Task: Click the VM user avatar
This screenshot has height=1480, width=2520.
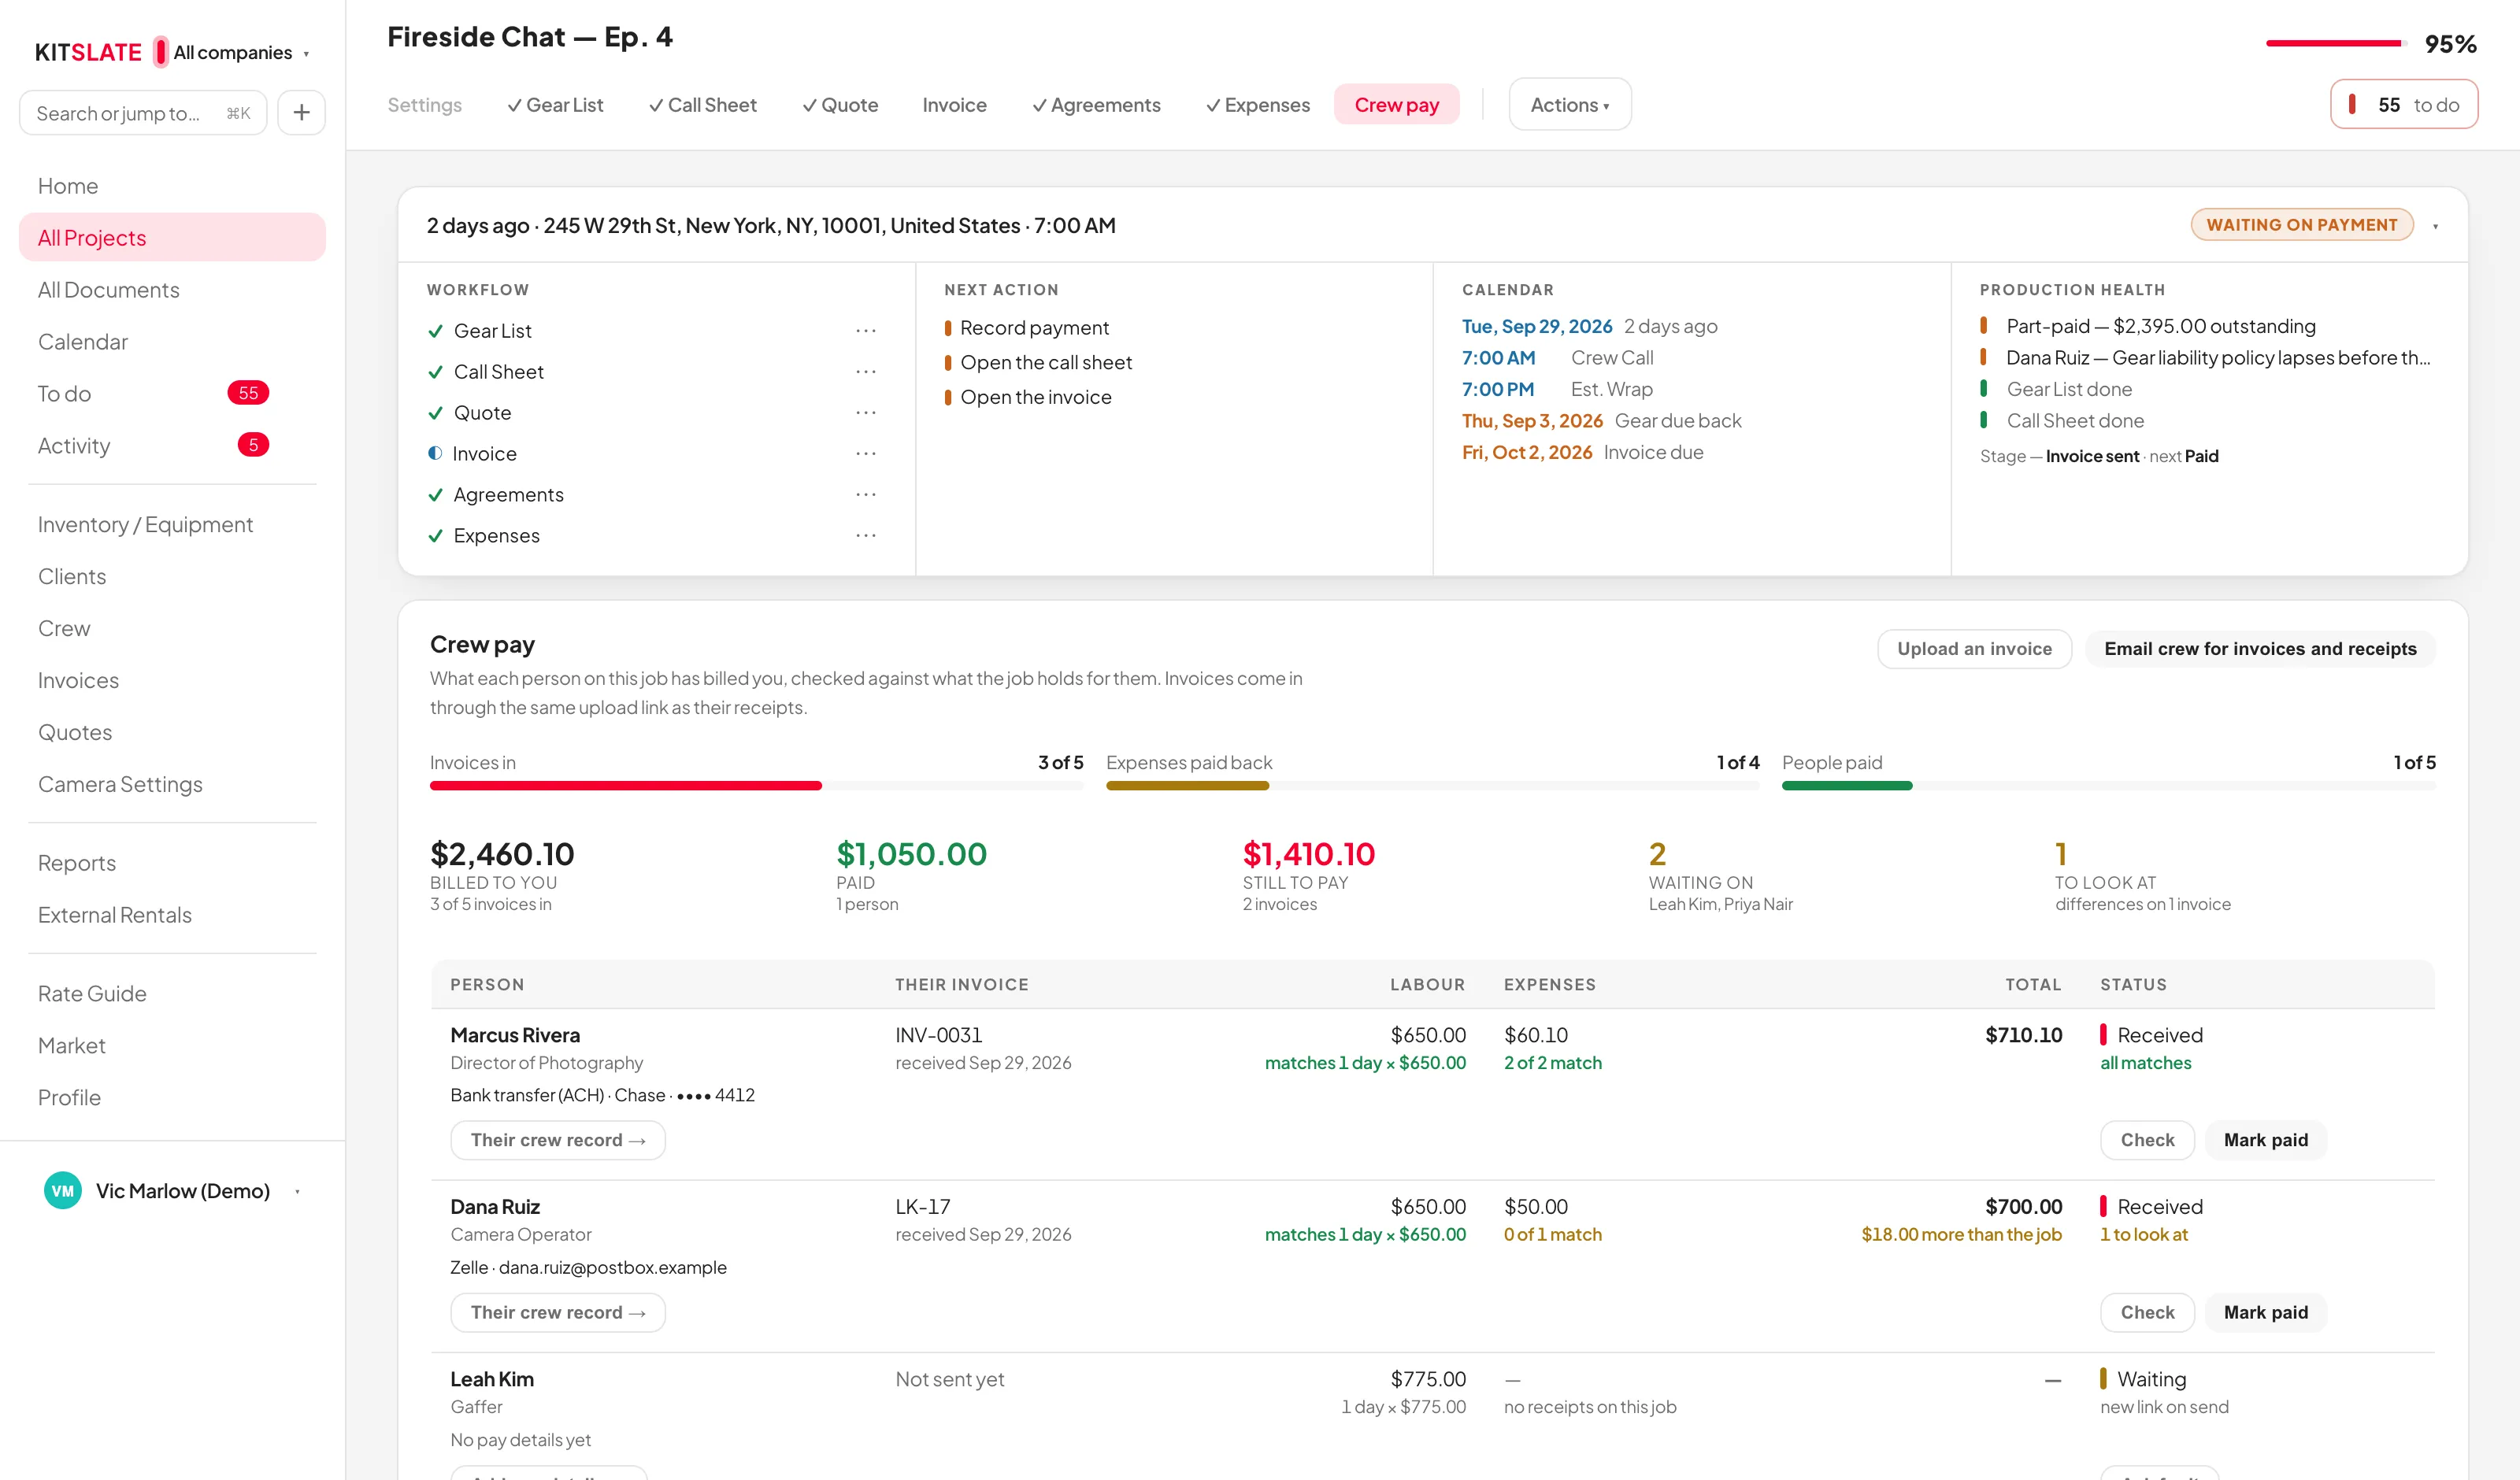Action: pyautogui.click(x=63, y=1190)
